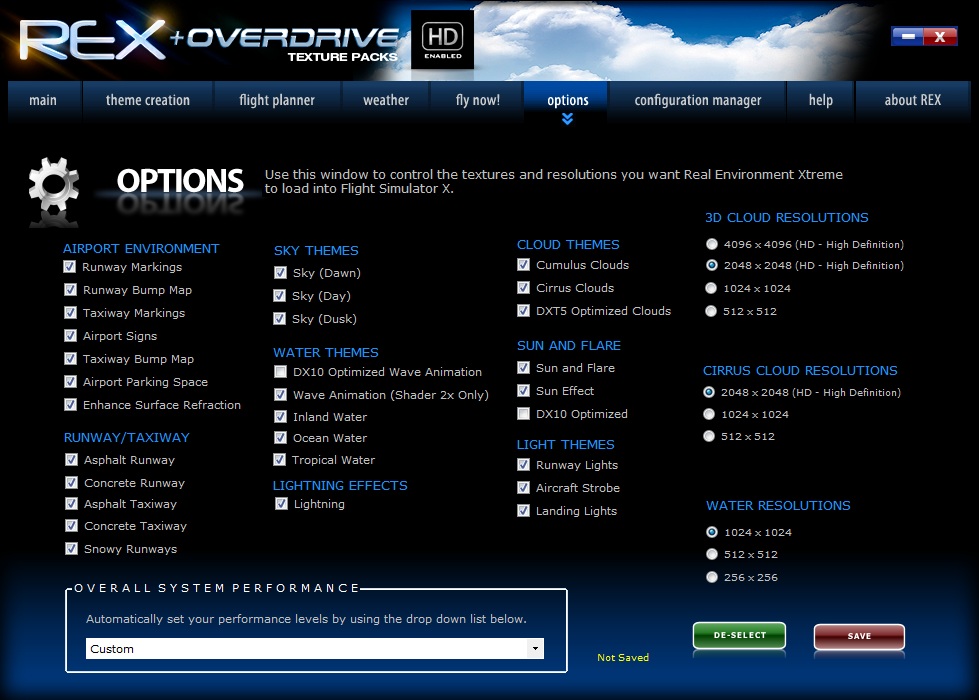Select 1024 x 1024 water resolution
The height and width of the screenshot is (700, 979).
712,532
